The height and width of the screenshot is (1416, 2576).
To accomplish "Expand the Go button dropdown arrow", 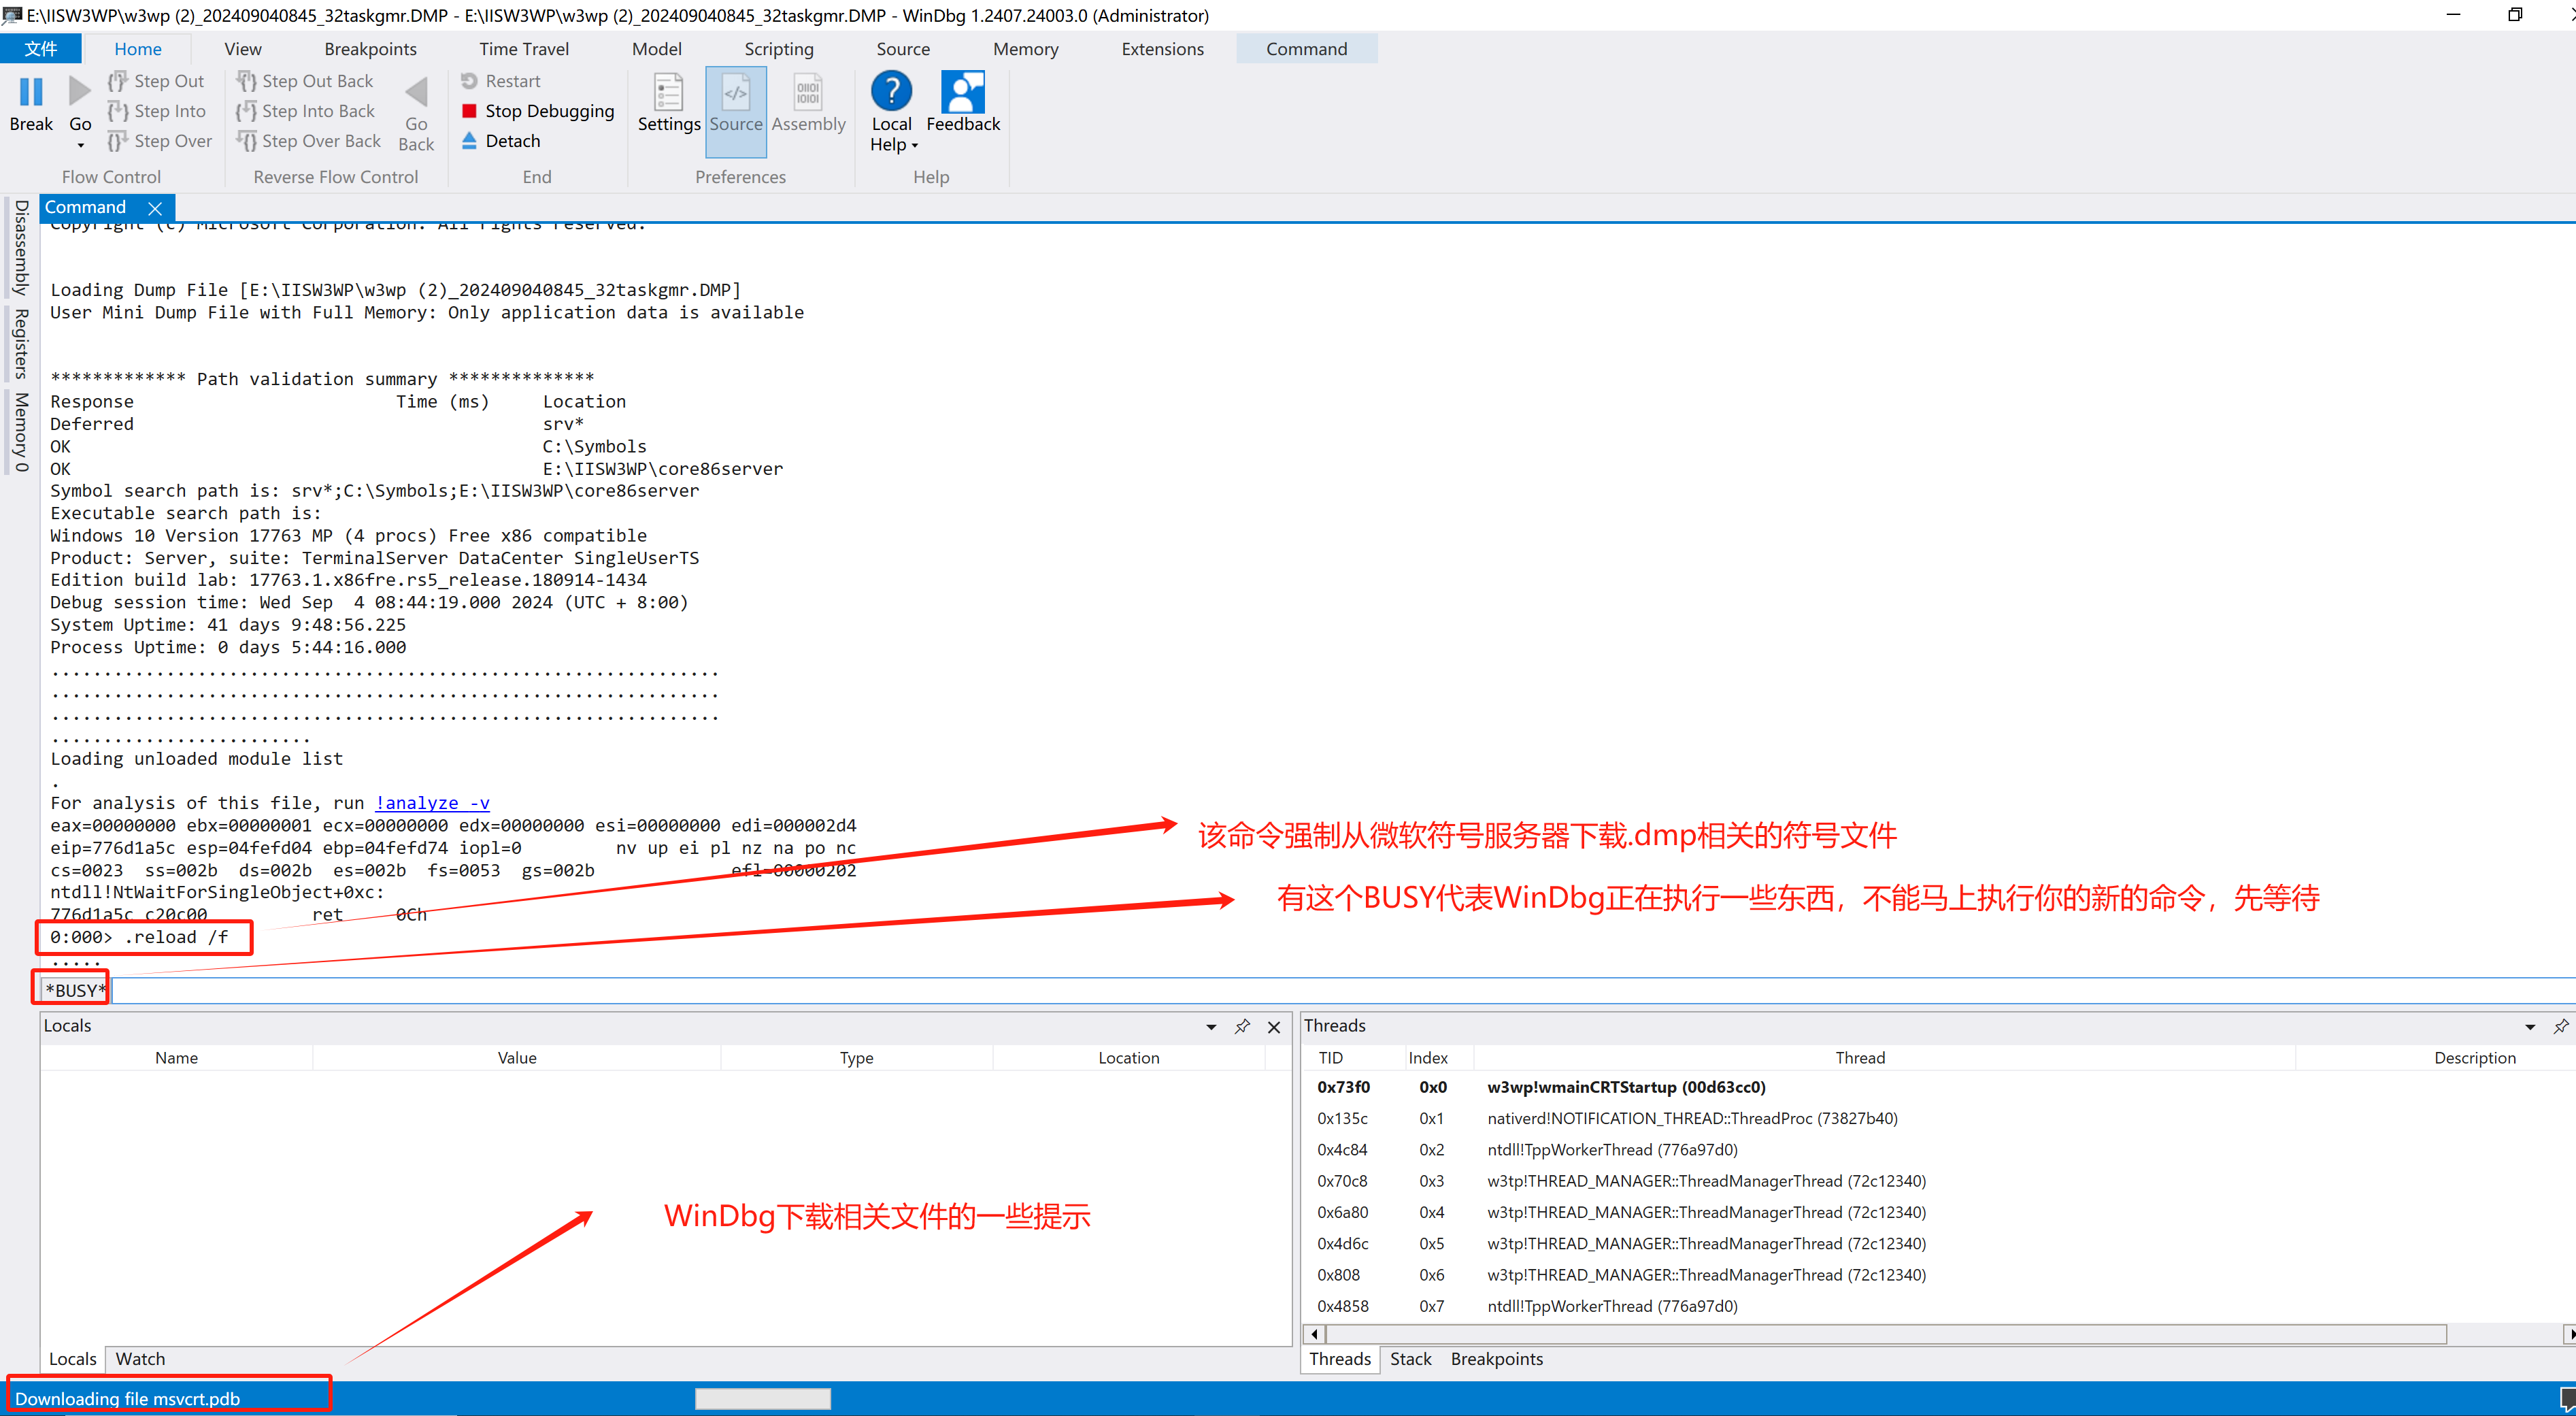I will point(80,146).
